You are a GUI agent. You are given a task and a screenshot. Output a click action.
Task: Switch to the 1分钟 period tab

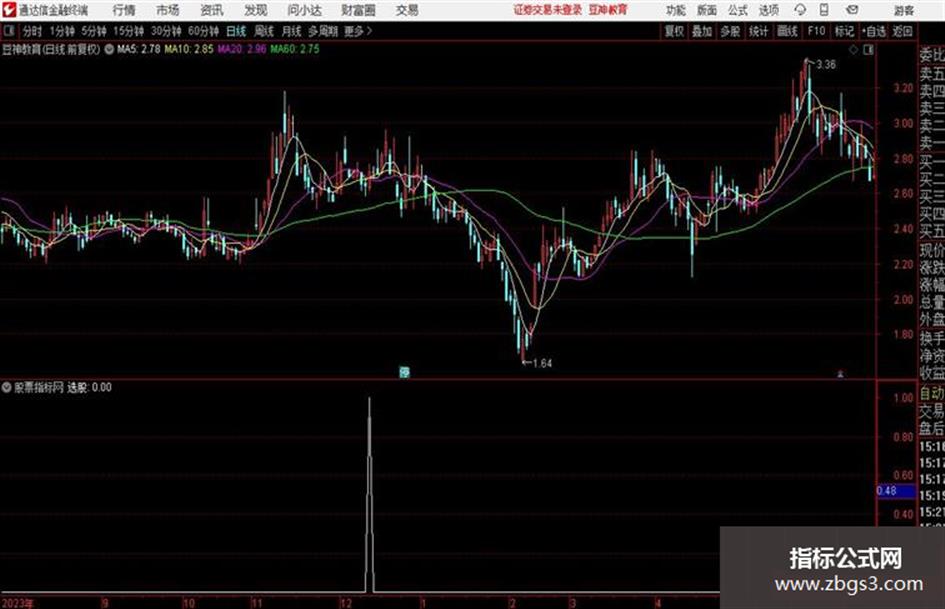(x=62, y=31)
